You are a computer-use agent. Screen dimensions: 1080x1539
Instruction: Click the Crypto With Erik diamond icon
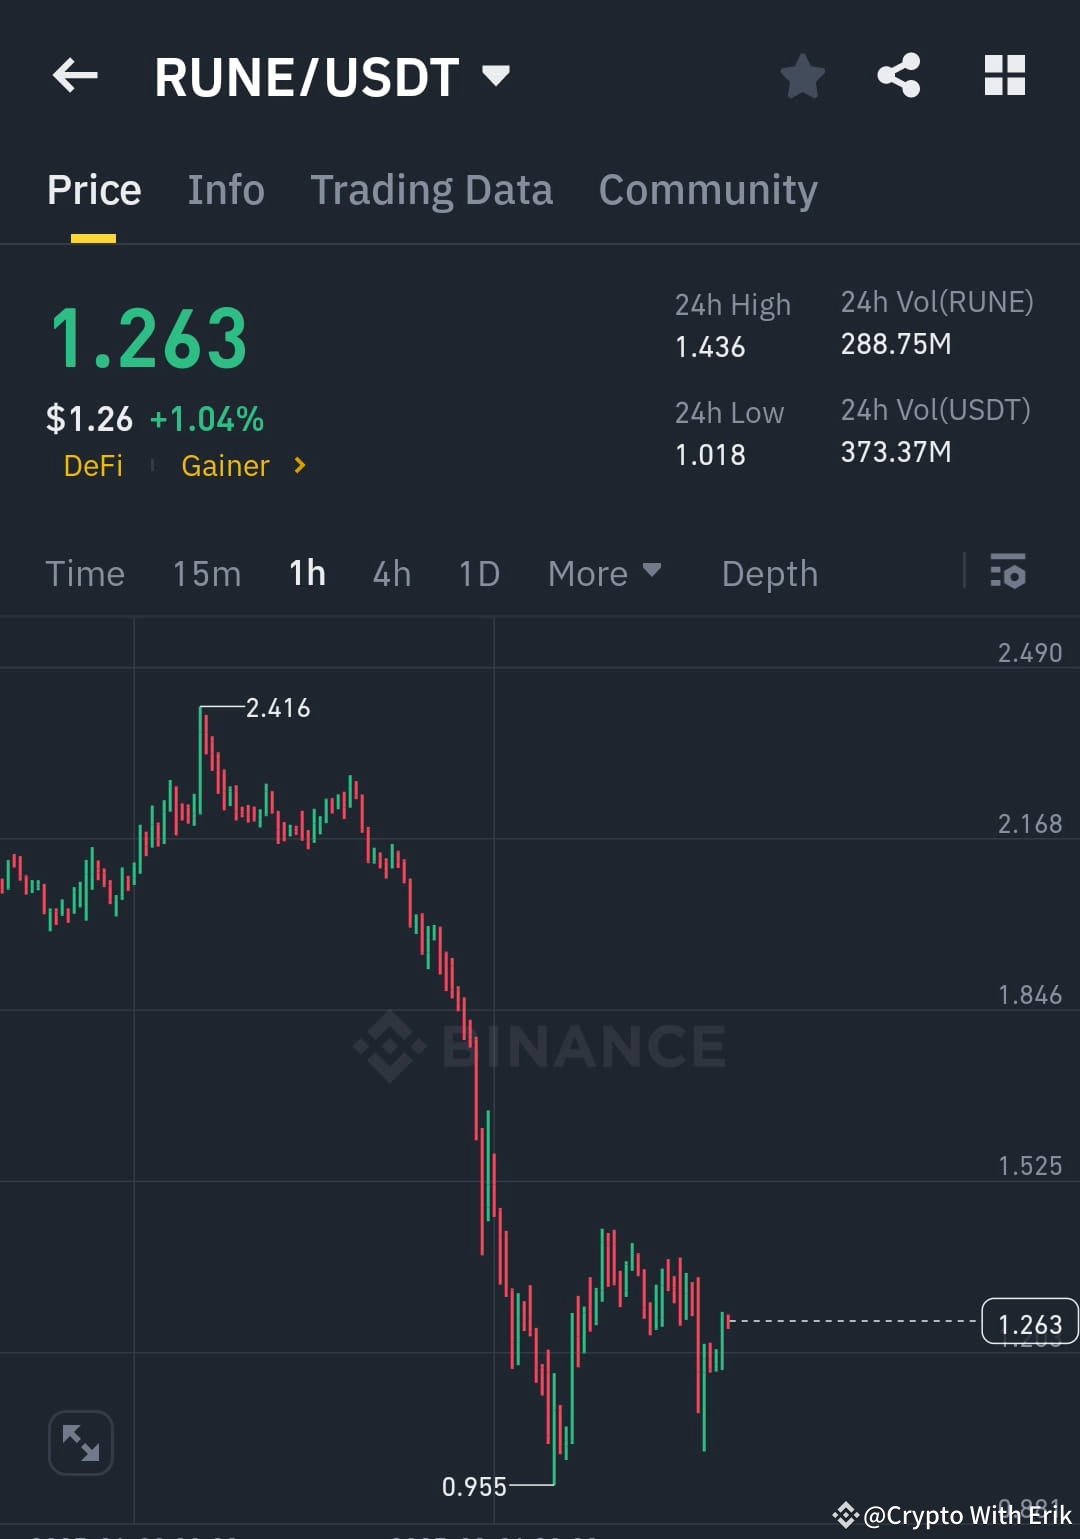[x=846, y=1514]
